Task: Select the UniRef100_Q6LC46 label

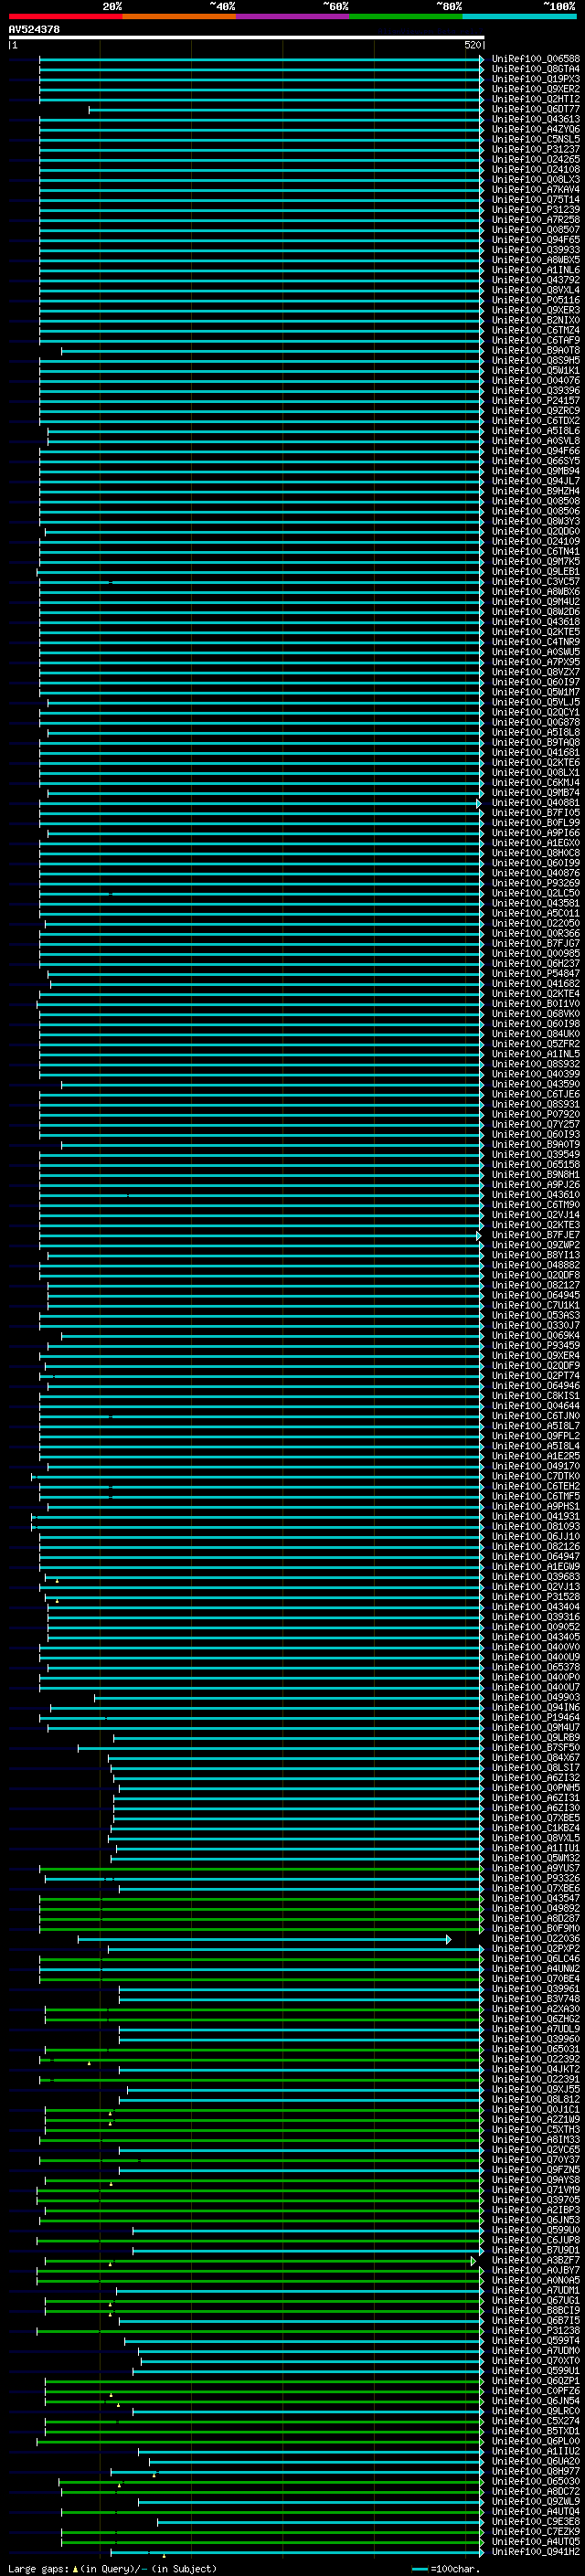Action: coord(536,1957)
